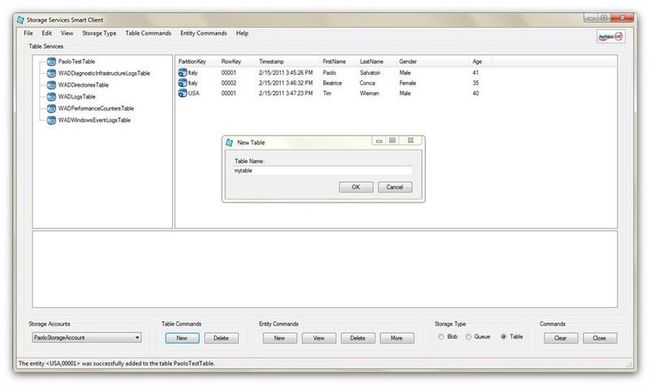Screen dimensions: 650x385
Task: Click the Close command button
Action: coord(600,338)
